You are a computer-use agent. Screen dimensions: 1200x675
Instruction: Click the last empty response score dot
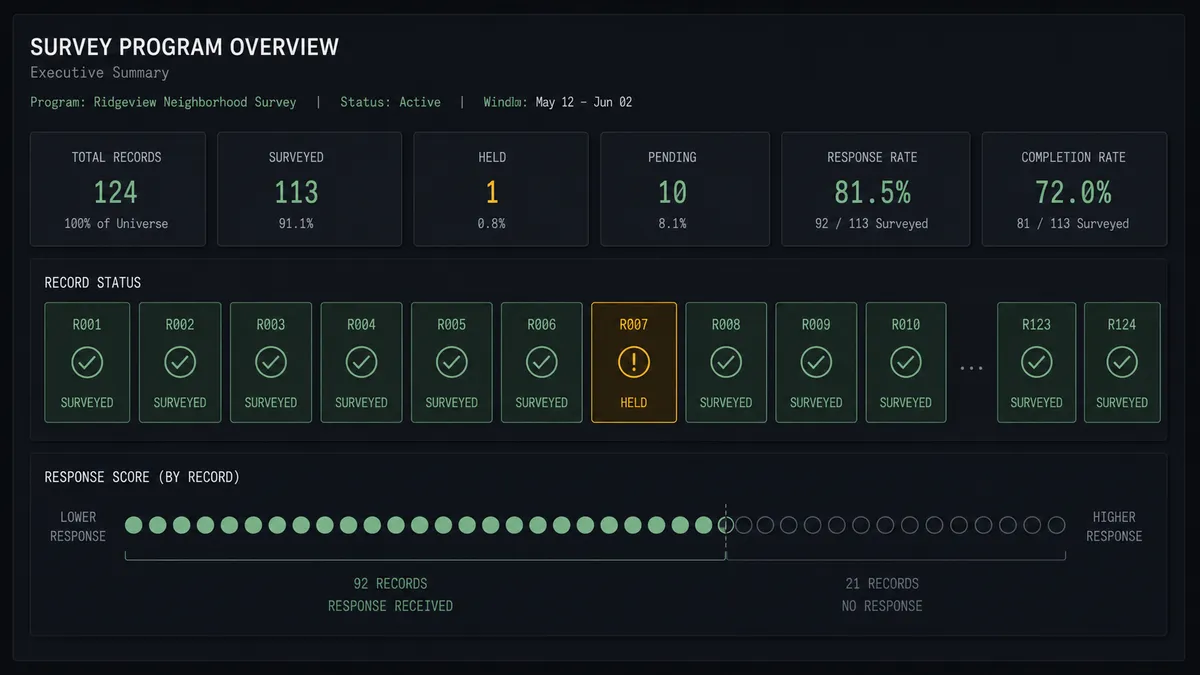(1059, 525)
